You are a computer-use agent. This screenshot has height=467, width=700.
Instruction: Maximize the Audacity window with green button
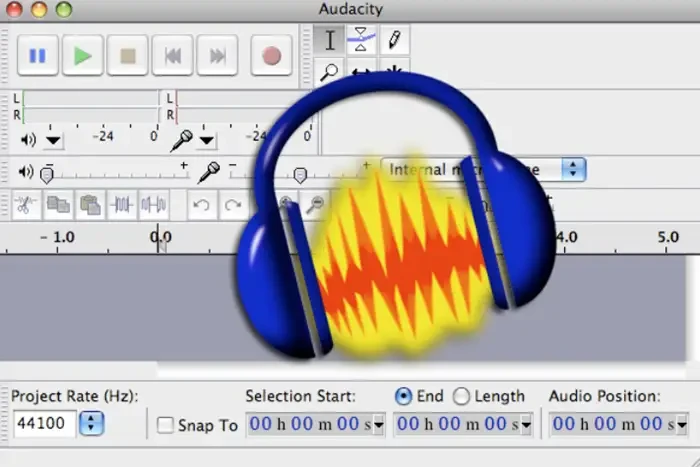pyautogui.click(x=64, y=9)
